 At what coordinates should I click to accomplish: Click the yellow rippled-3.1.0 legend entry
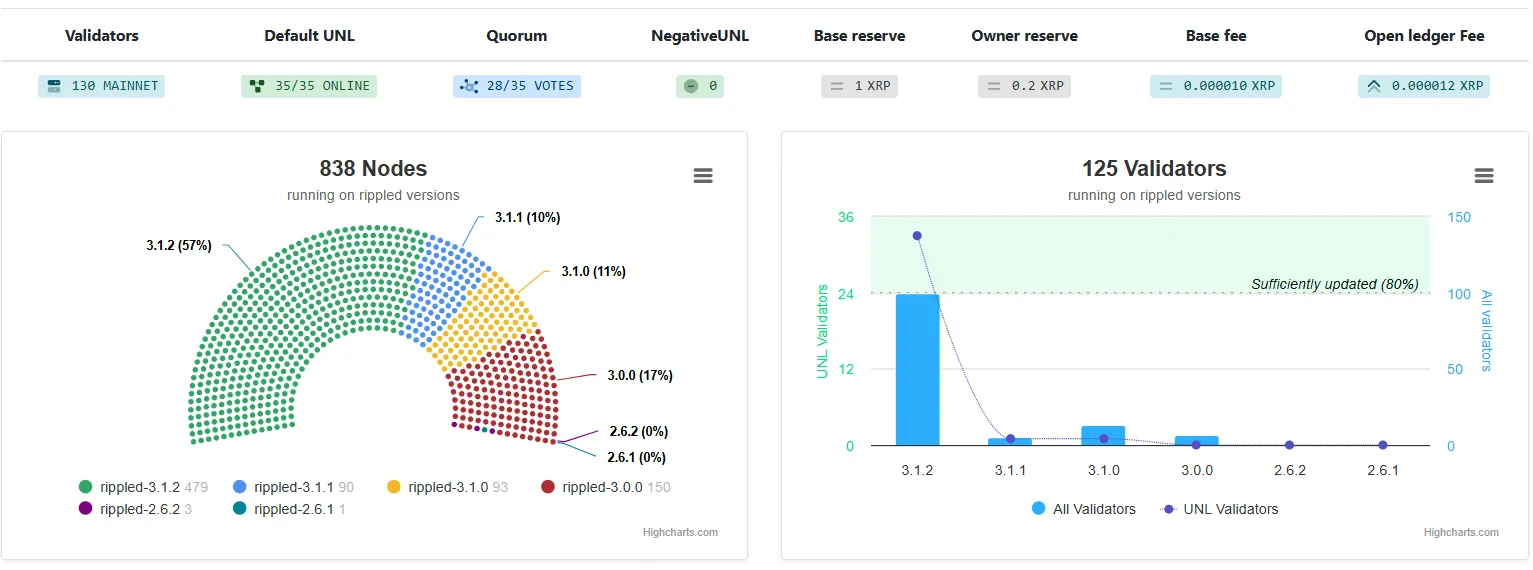coord(448,487)
